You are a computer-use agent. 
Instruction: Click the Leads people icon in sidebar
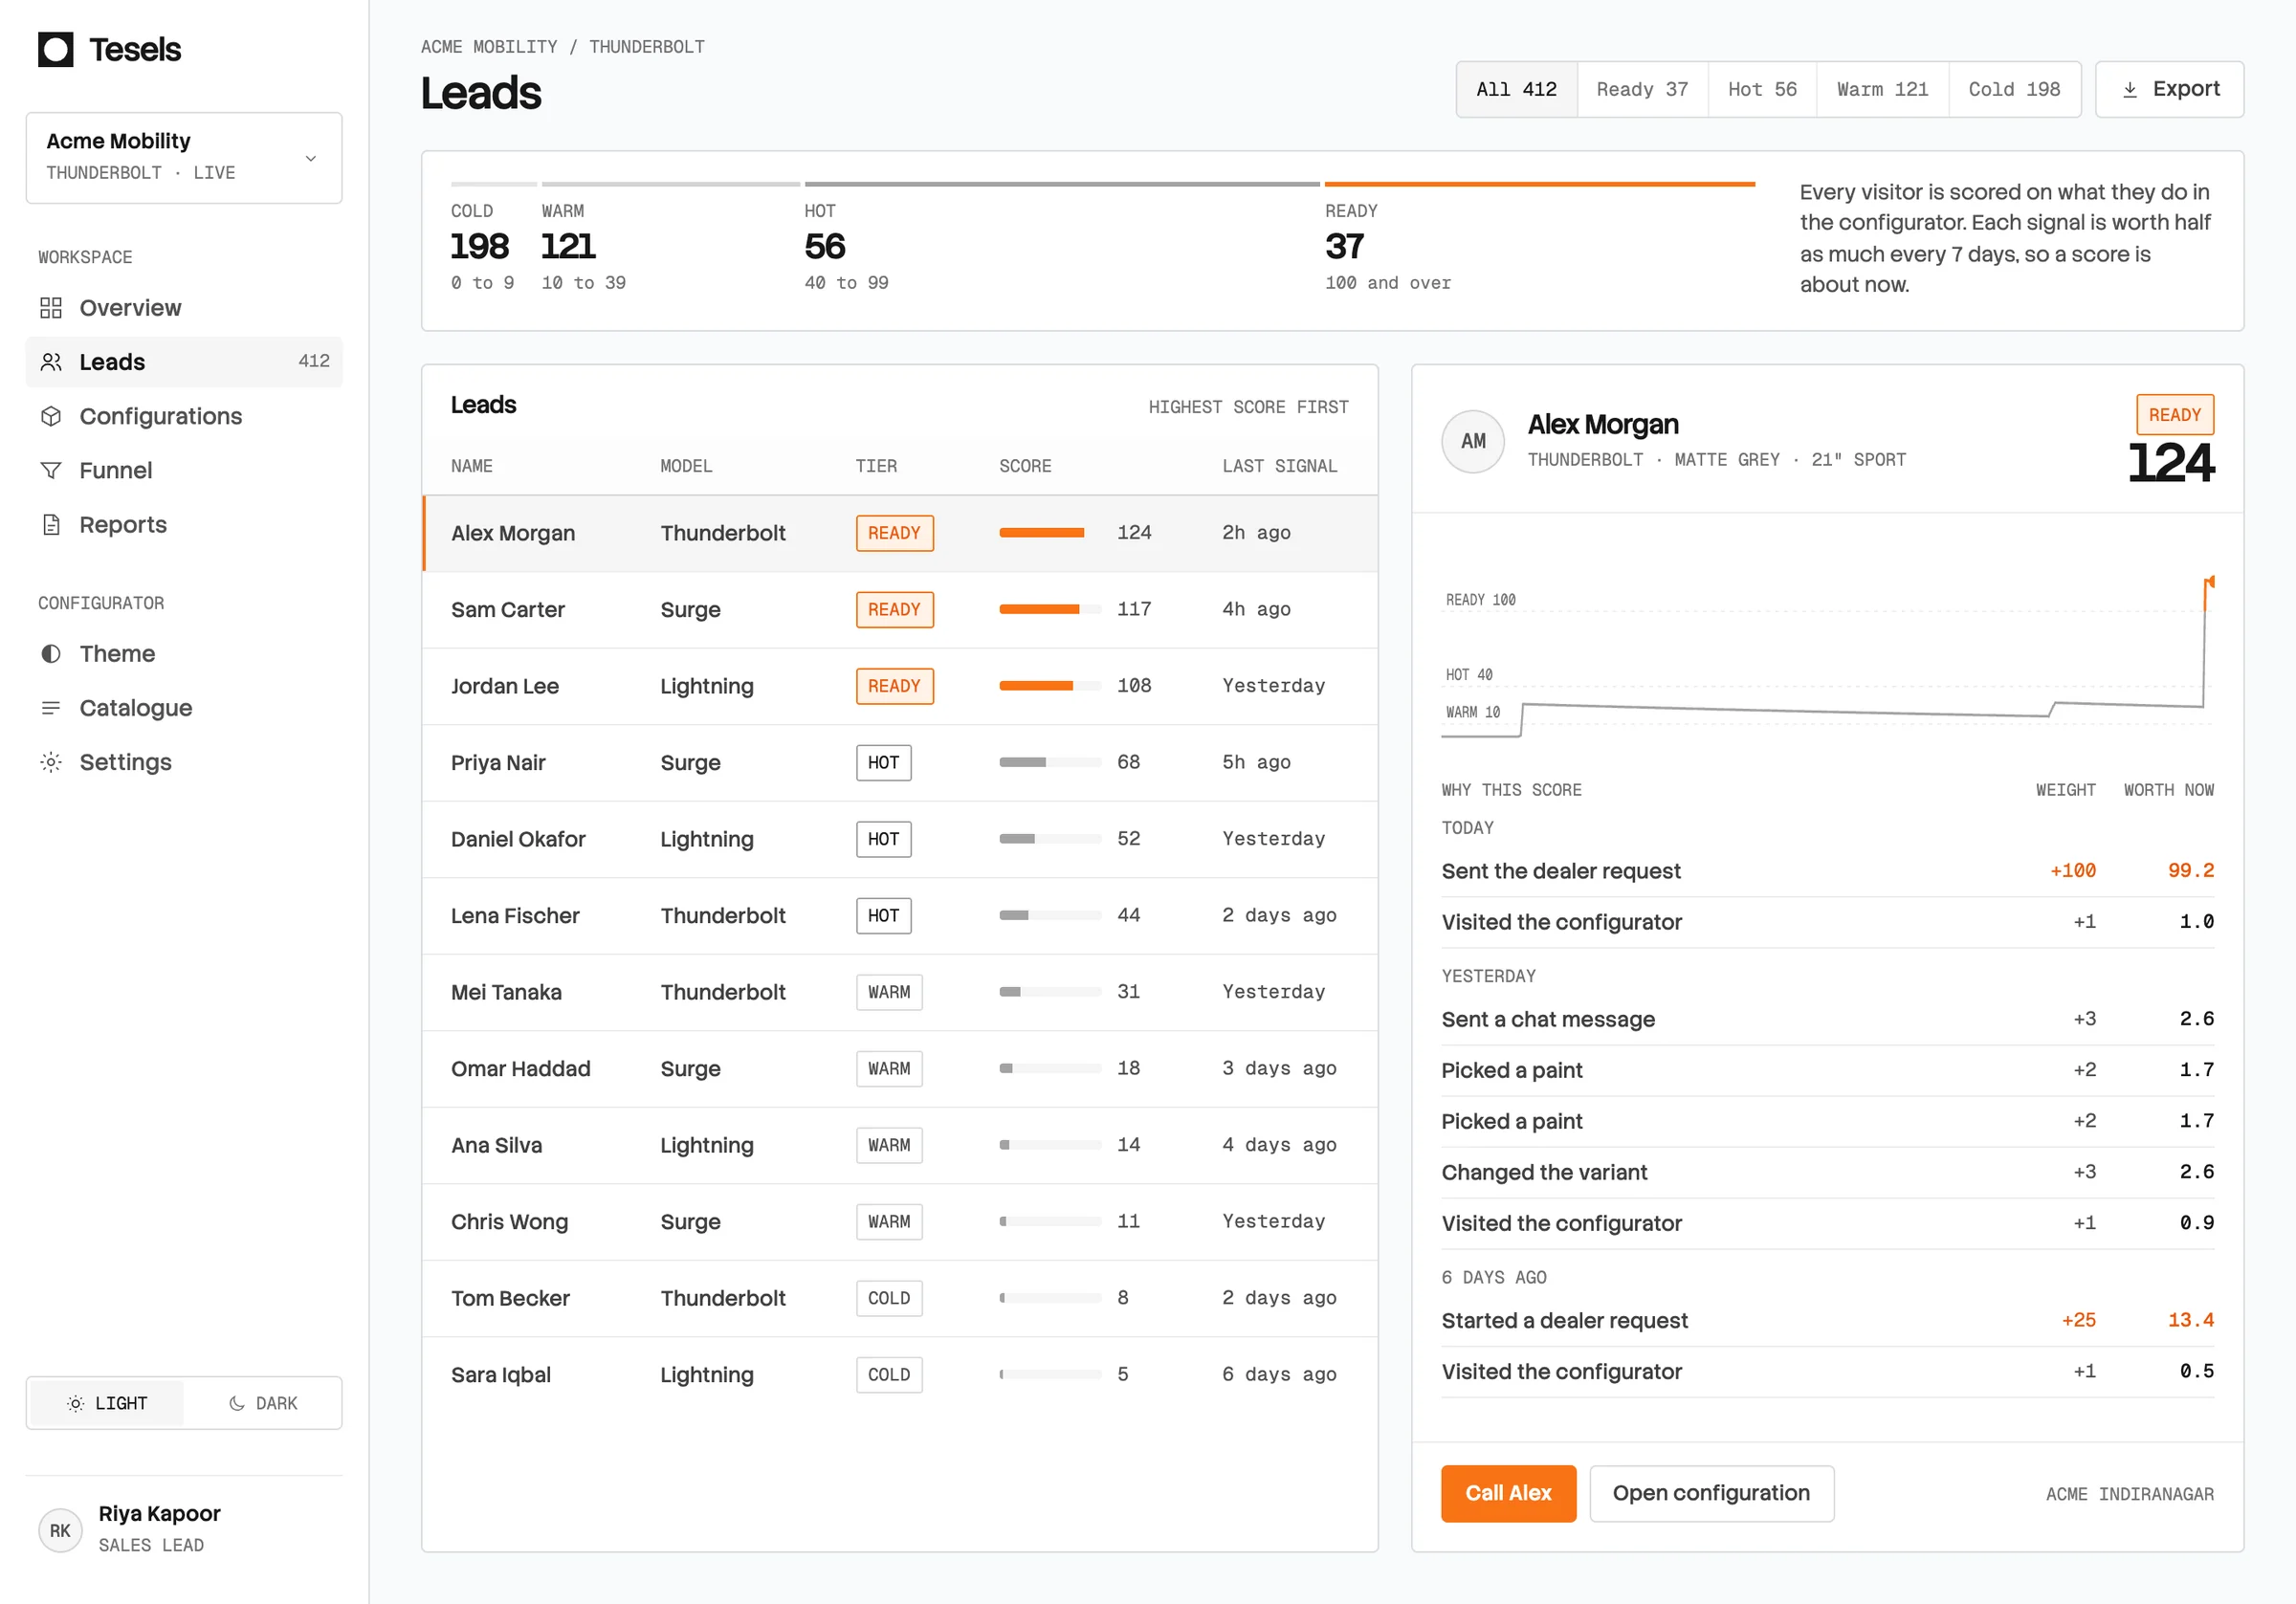[51, 362]
